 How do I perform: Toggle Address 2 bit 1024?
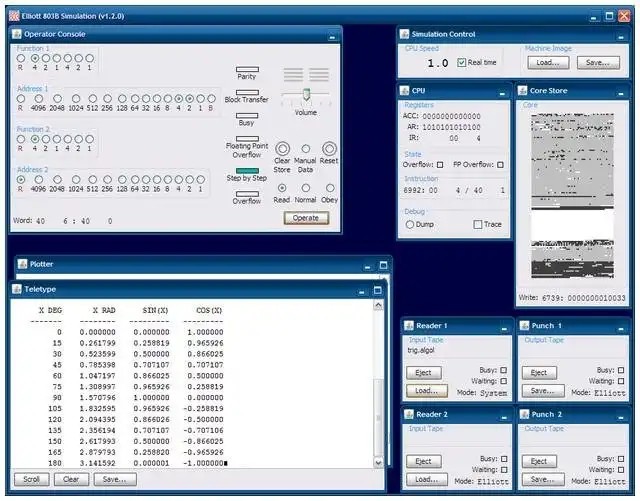pyautogui.click(x=76, y=180)
